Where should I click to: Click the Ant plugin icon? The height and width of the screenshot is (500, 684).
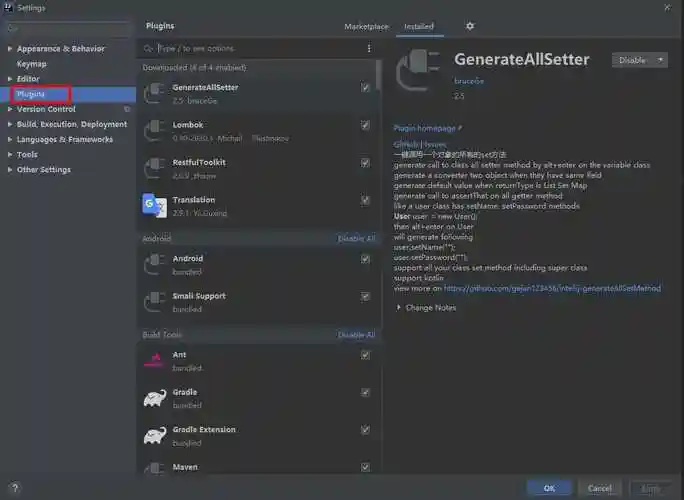pyautogui.click(x=154, y=360)
